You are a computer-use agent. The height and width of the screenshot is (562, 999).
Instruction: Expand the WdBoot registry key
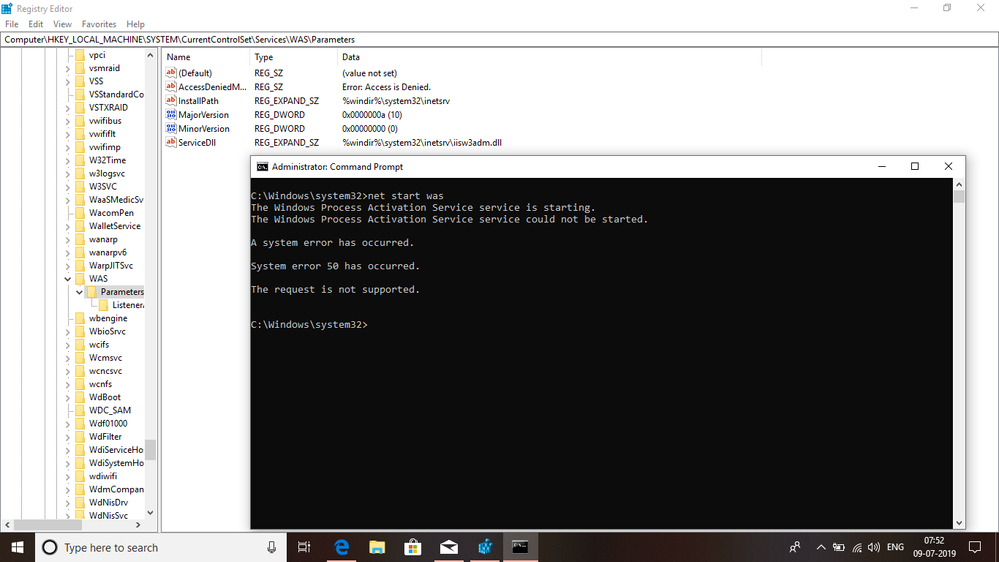click(x=68, y=397)
